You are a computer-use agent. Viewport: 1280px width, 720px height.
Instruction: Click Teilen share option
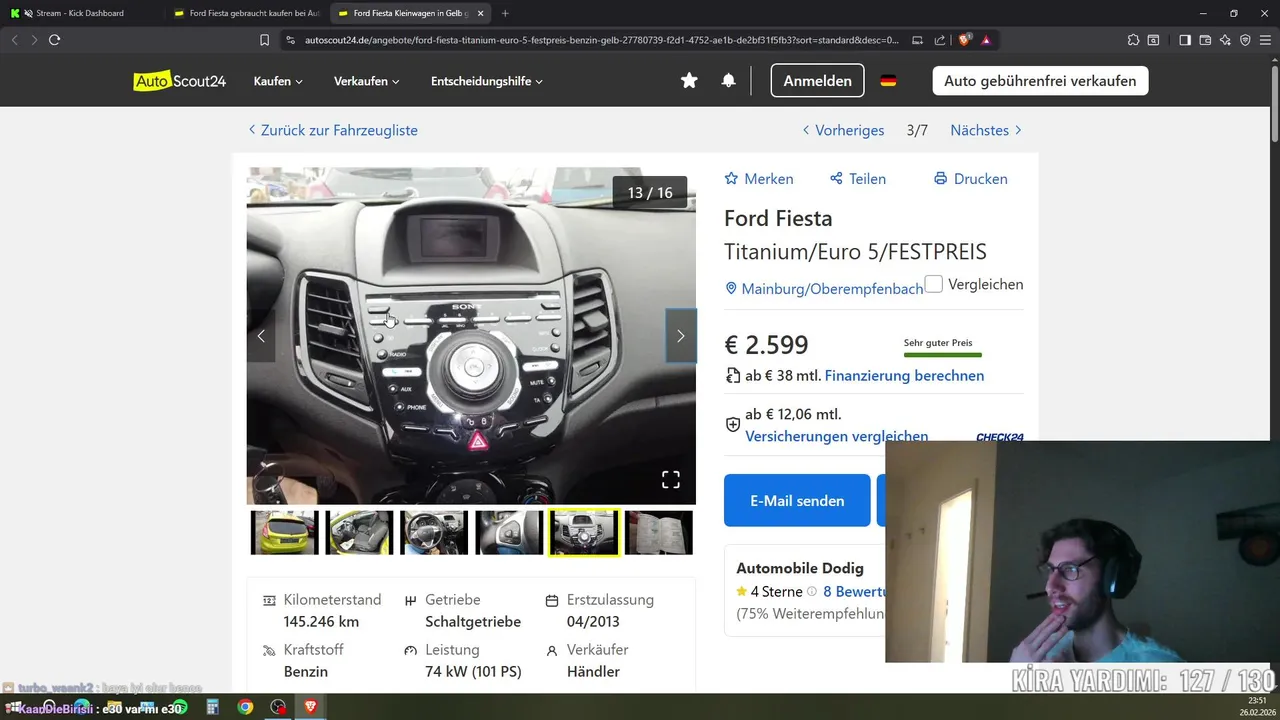click(x=858, y=179)
